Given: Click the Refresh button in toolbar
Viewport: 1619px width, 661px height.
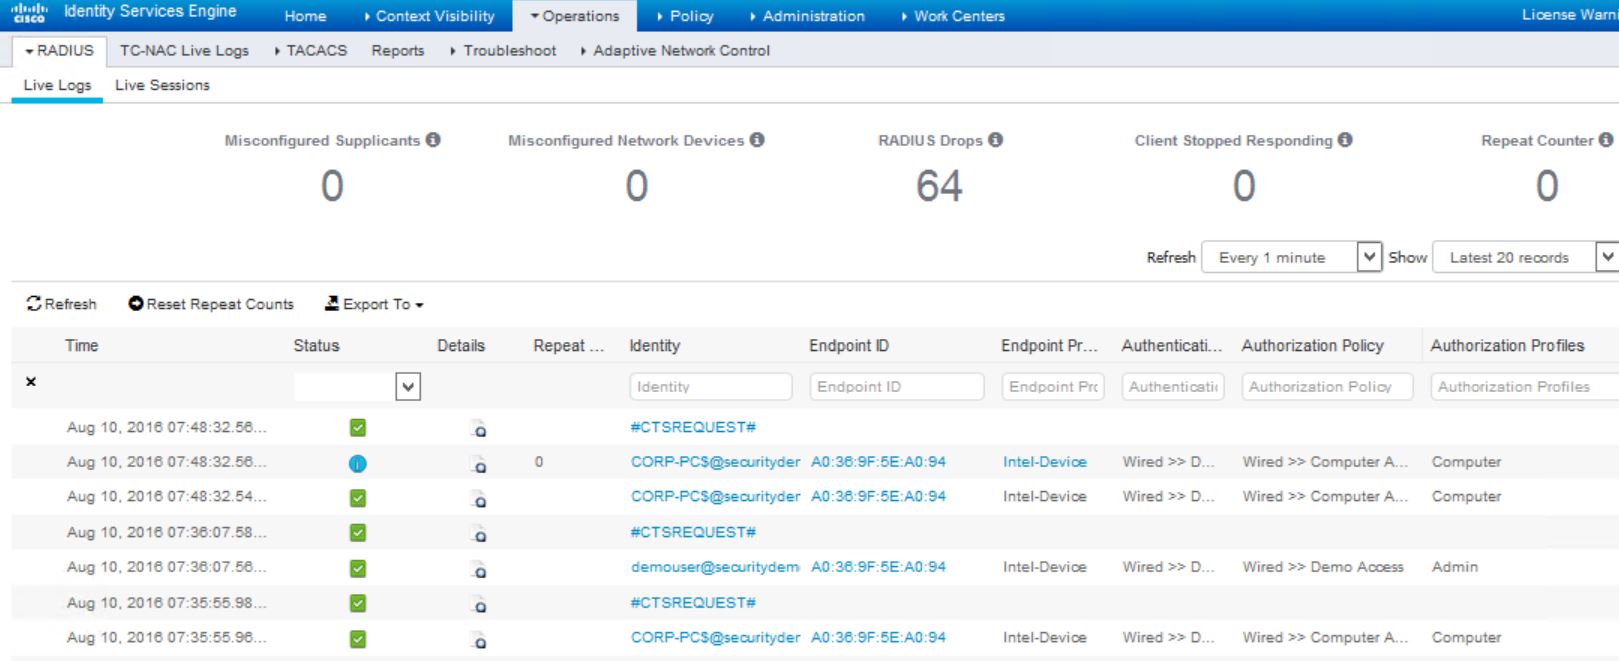Looking at the screenshot, I should coord(61,304).
